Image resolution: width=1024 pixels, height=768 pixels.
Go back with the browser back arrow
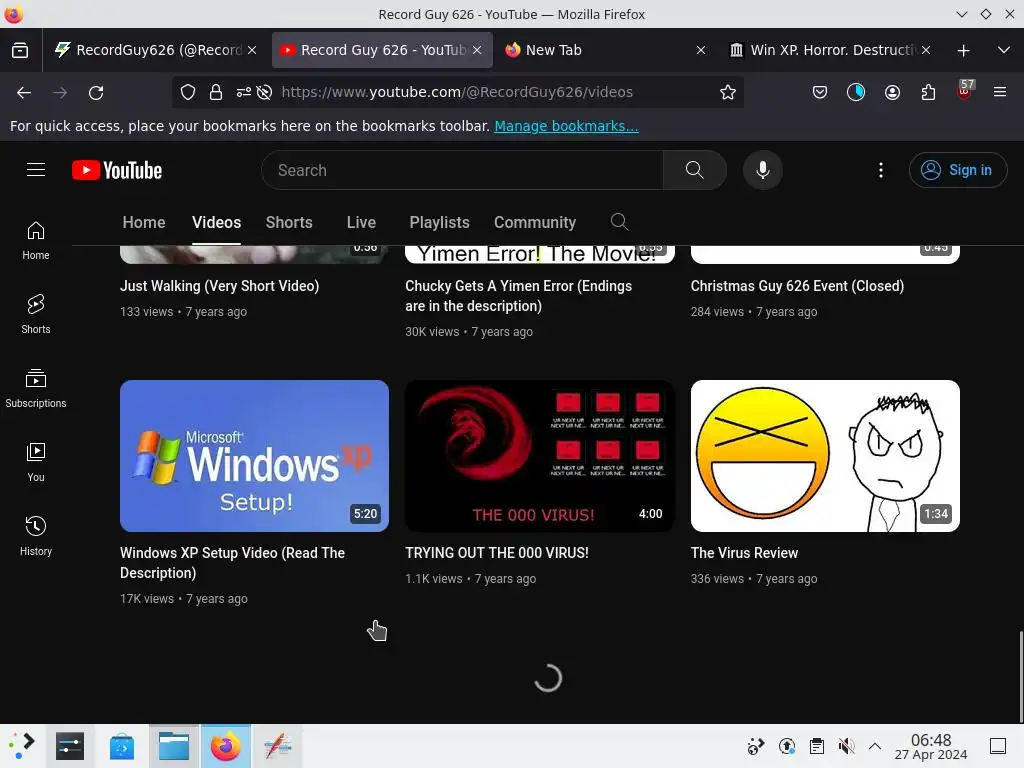click(24, 92)
